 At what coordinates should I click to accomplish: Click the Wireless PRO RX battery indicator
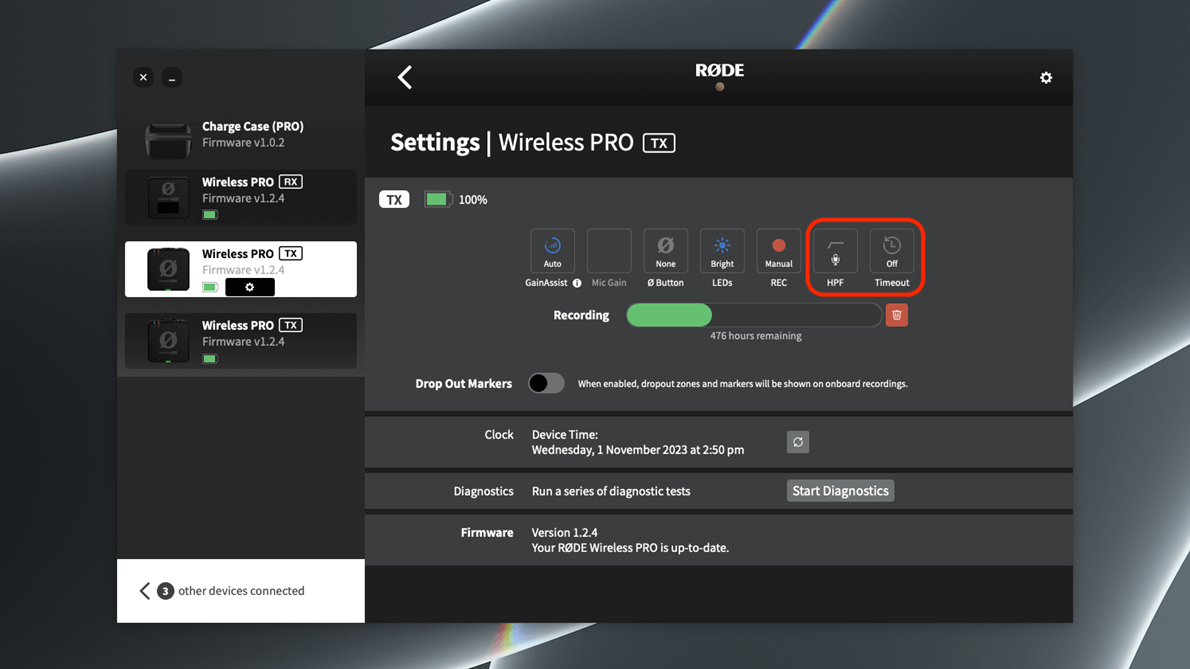[210, 215]
